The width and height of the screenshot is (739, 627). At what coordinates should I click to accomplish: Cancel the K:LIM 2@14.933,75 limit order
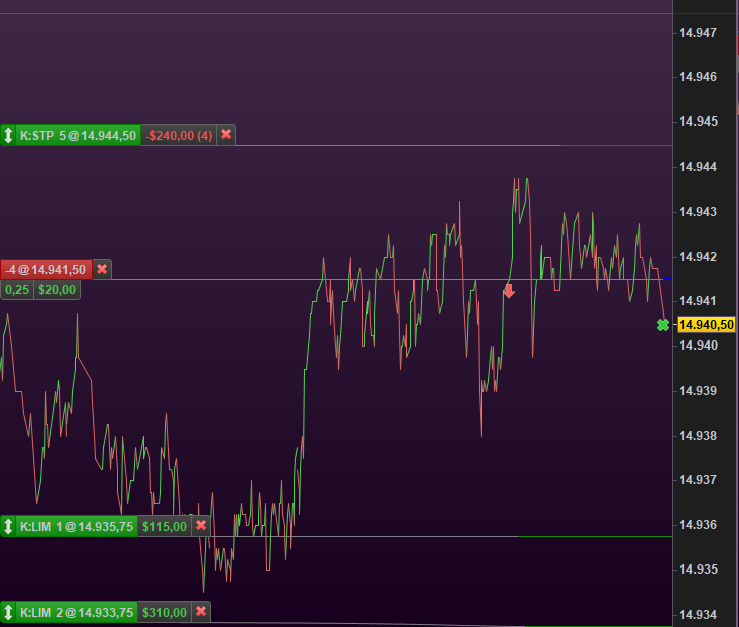click(x=201, y=612)
